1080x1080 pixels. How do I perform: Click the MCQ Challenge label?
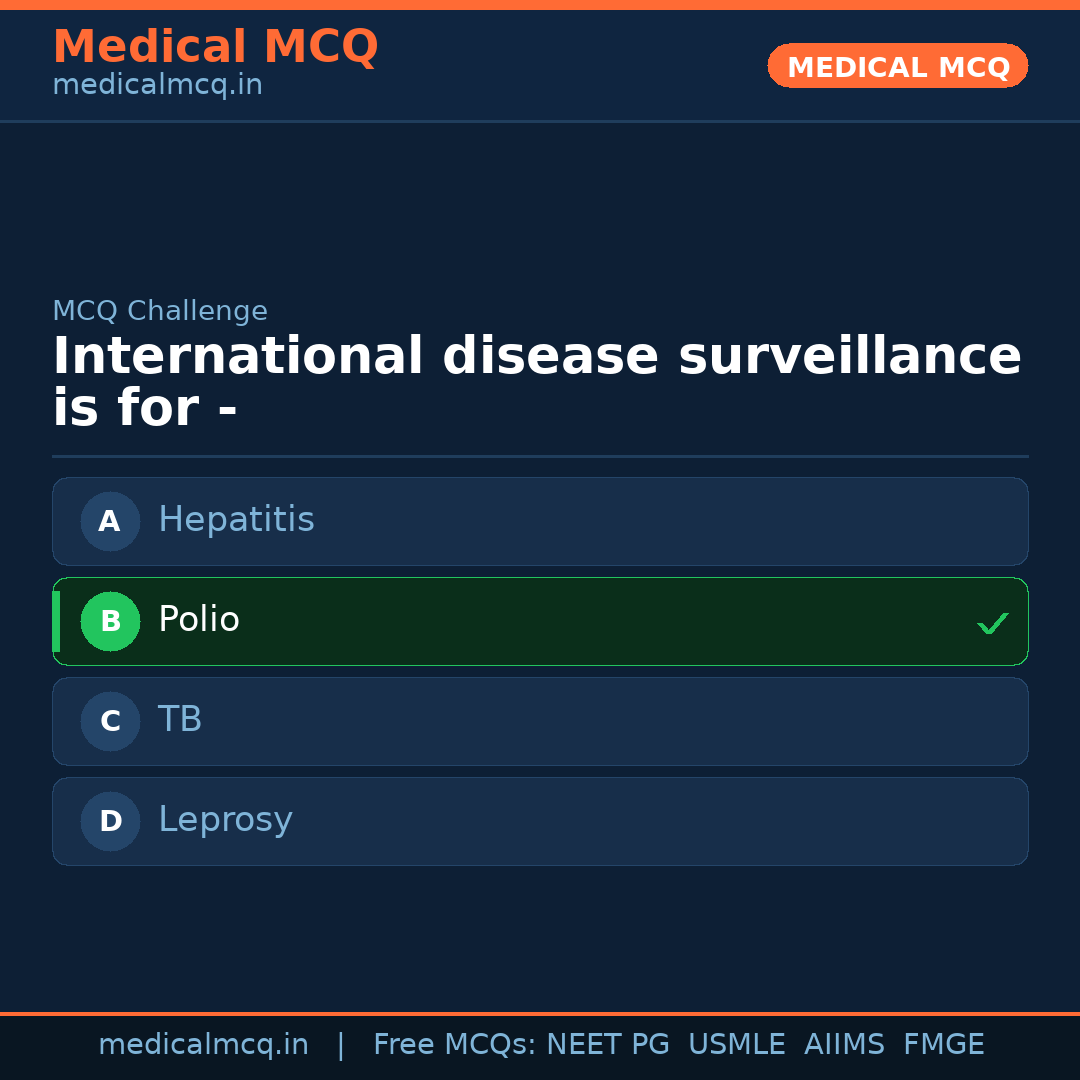click(x=160, y=311)
